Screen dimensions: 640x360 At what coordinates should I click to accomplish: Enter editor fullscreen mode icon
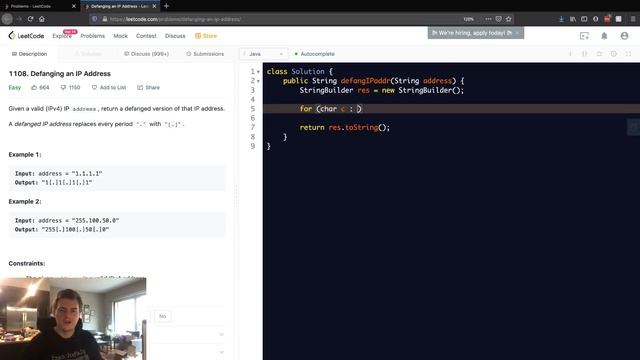point(628,54)
